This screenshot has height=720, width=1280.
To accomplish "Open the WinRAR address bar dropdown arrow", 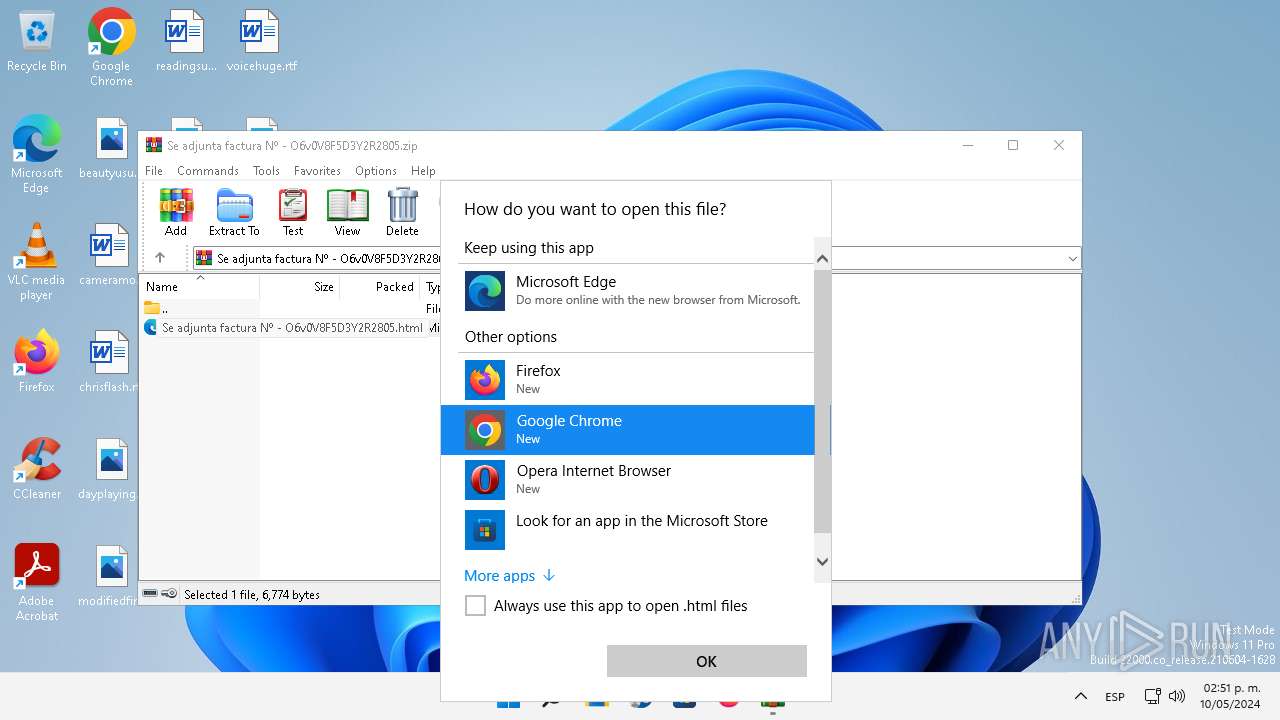I will point(1072,258).
